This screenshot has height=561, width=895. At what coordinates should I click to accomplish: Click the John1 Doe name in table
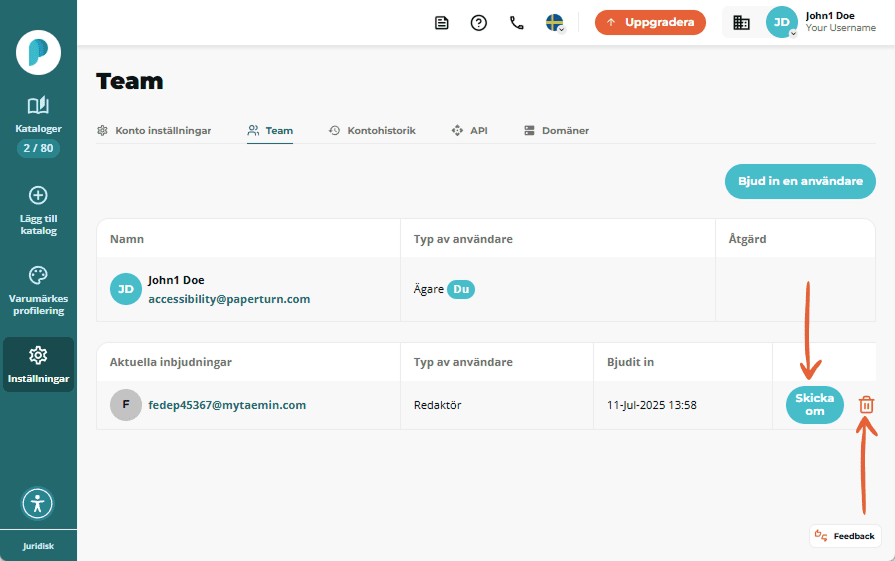176,280
